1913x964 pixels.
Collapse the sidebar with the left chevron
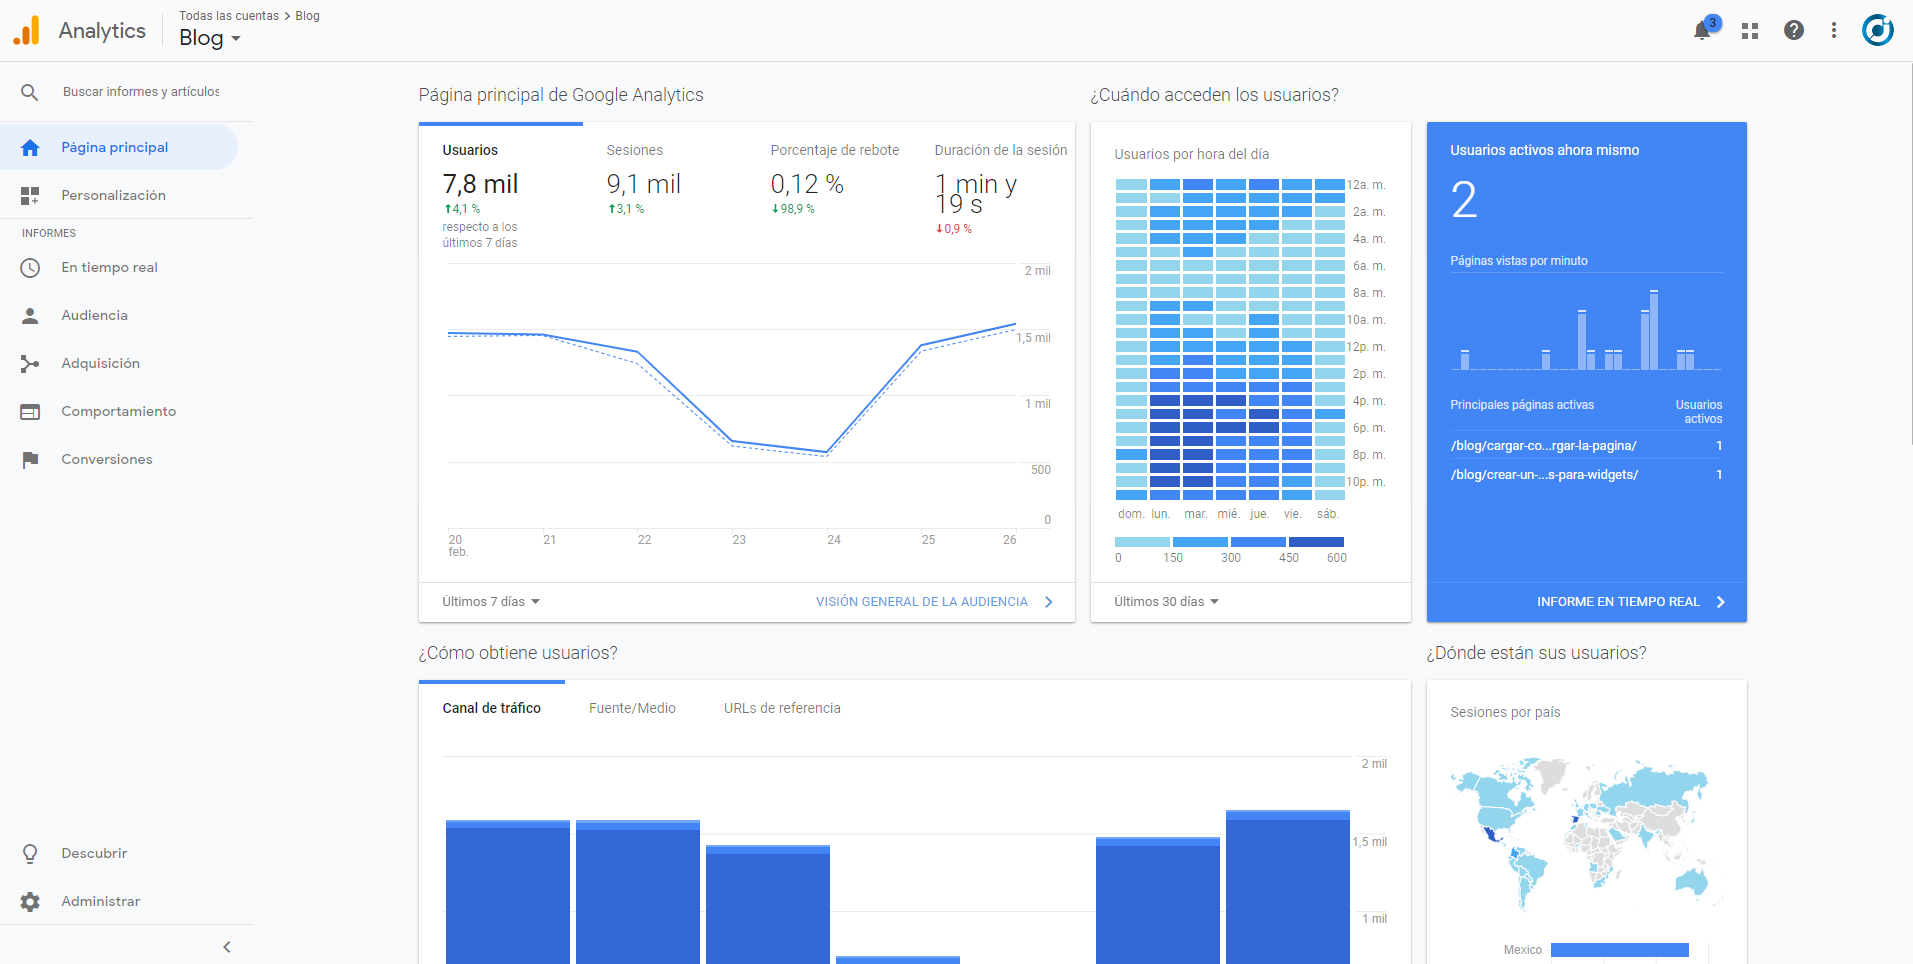click(x=227, y=947)
